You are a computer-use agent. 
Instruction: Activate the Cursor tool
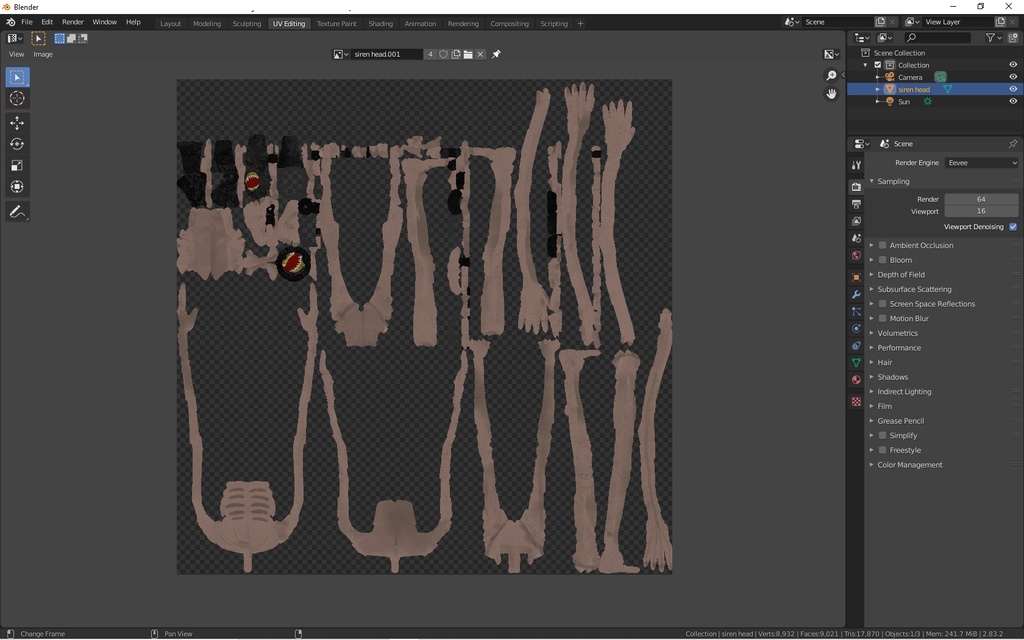click(x=17, y=98)
